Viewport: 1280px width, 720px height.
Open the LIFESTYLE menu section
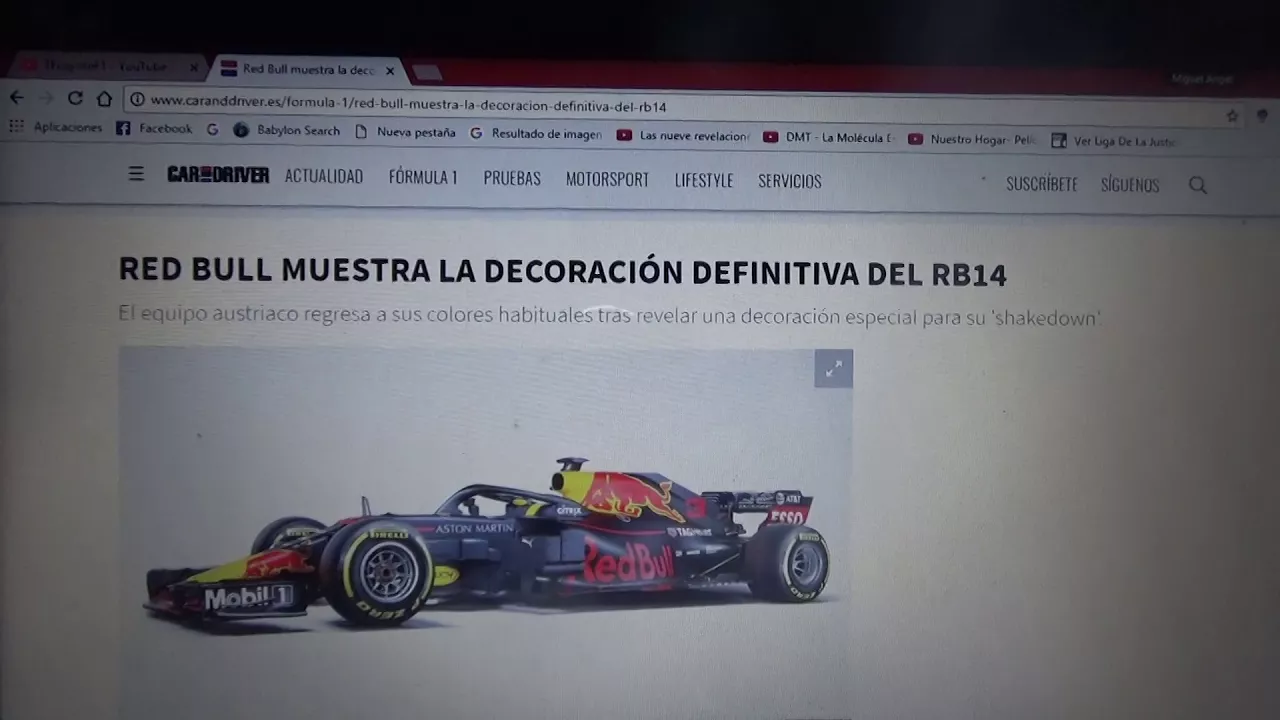704,180
